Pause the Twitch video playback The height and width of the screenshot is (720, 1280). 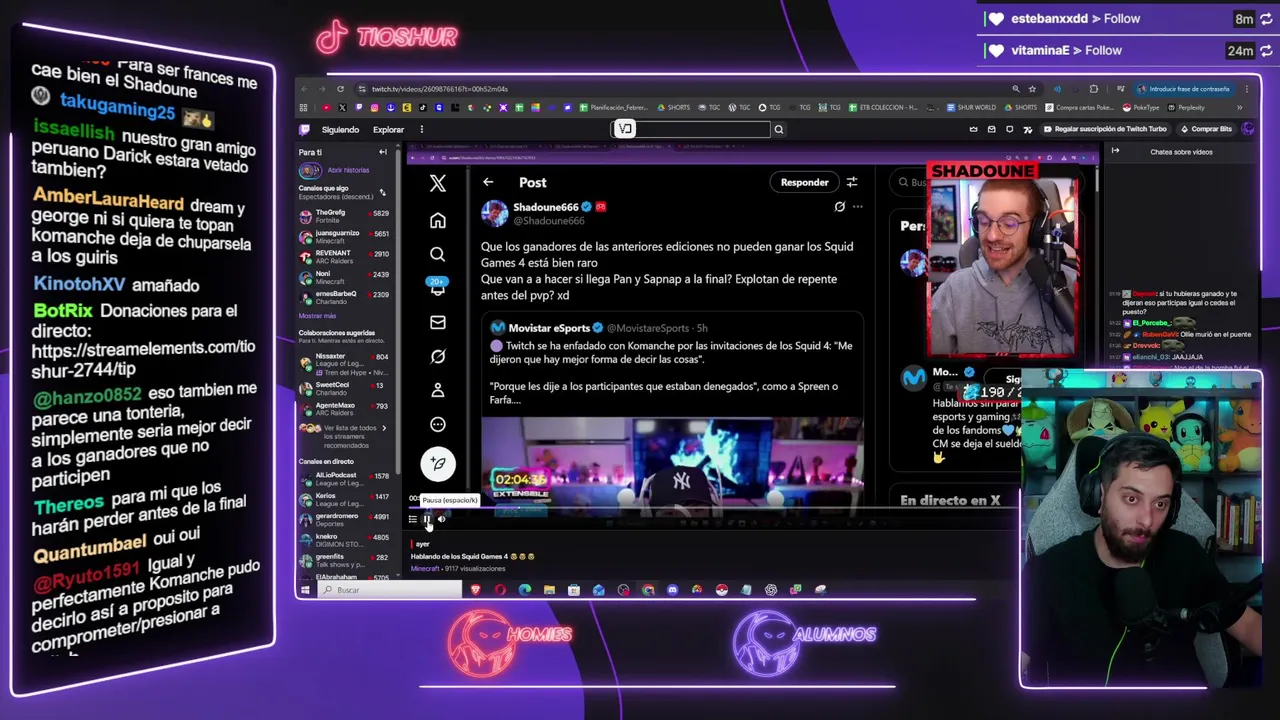pyautogui.click(x=427, y=519)
